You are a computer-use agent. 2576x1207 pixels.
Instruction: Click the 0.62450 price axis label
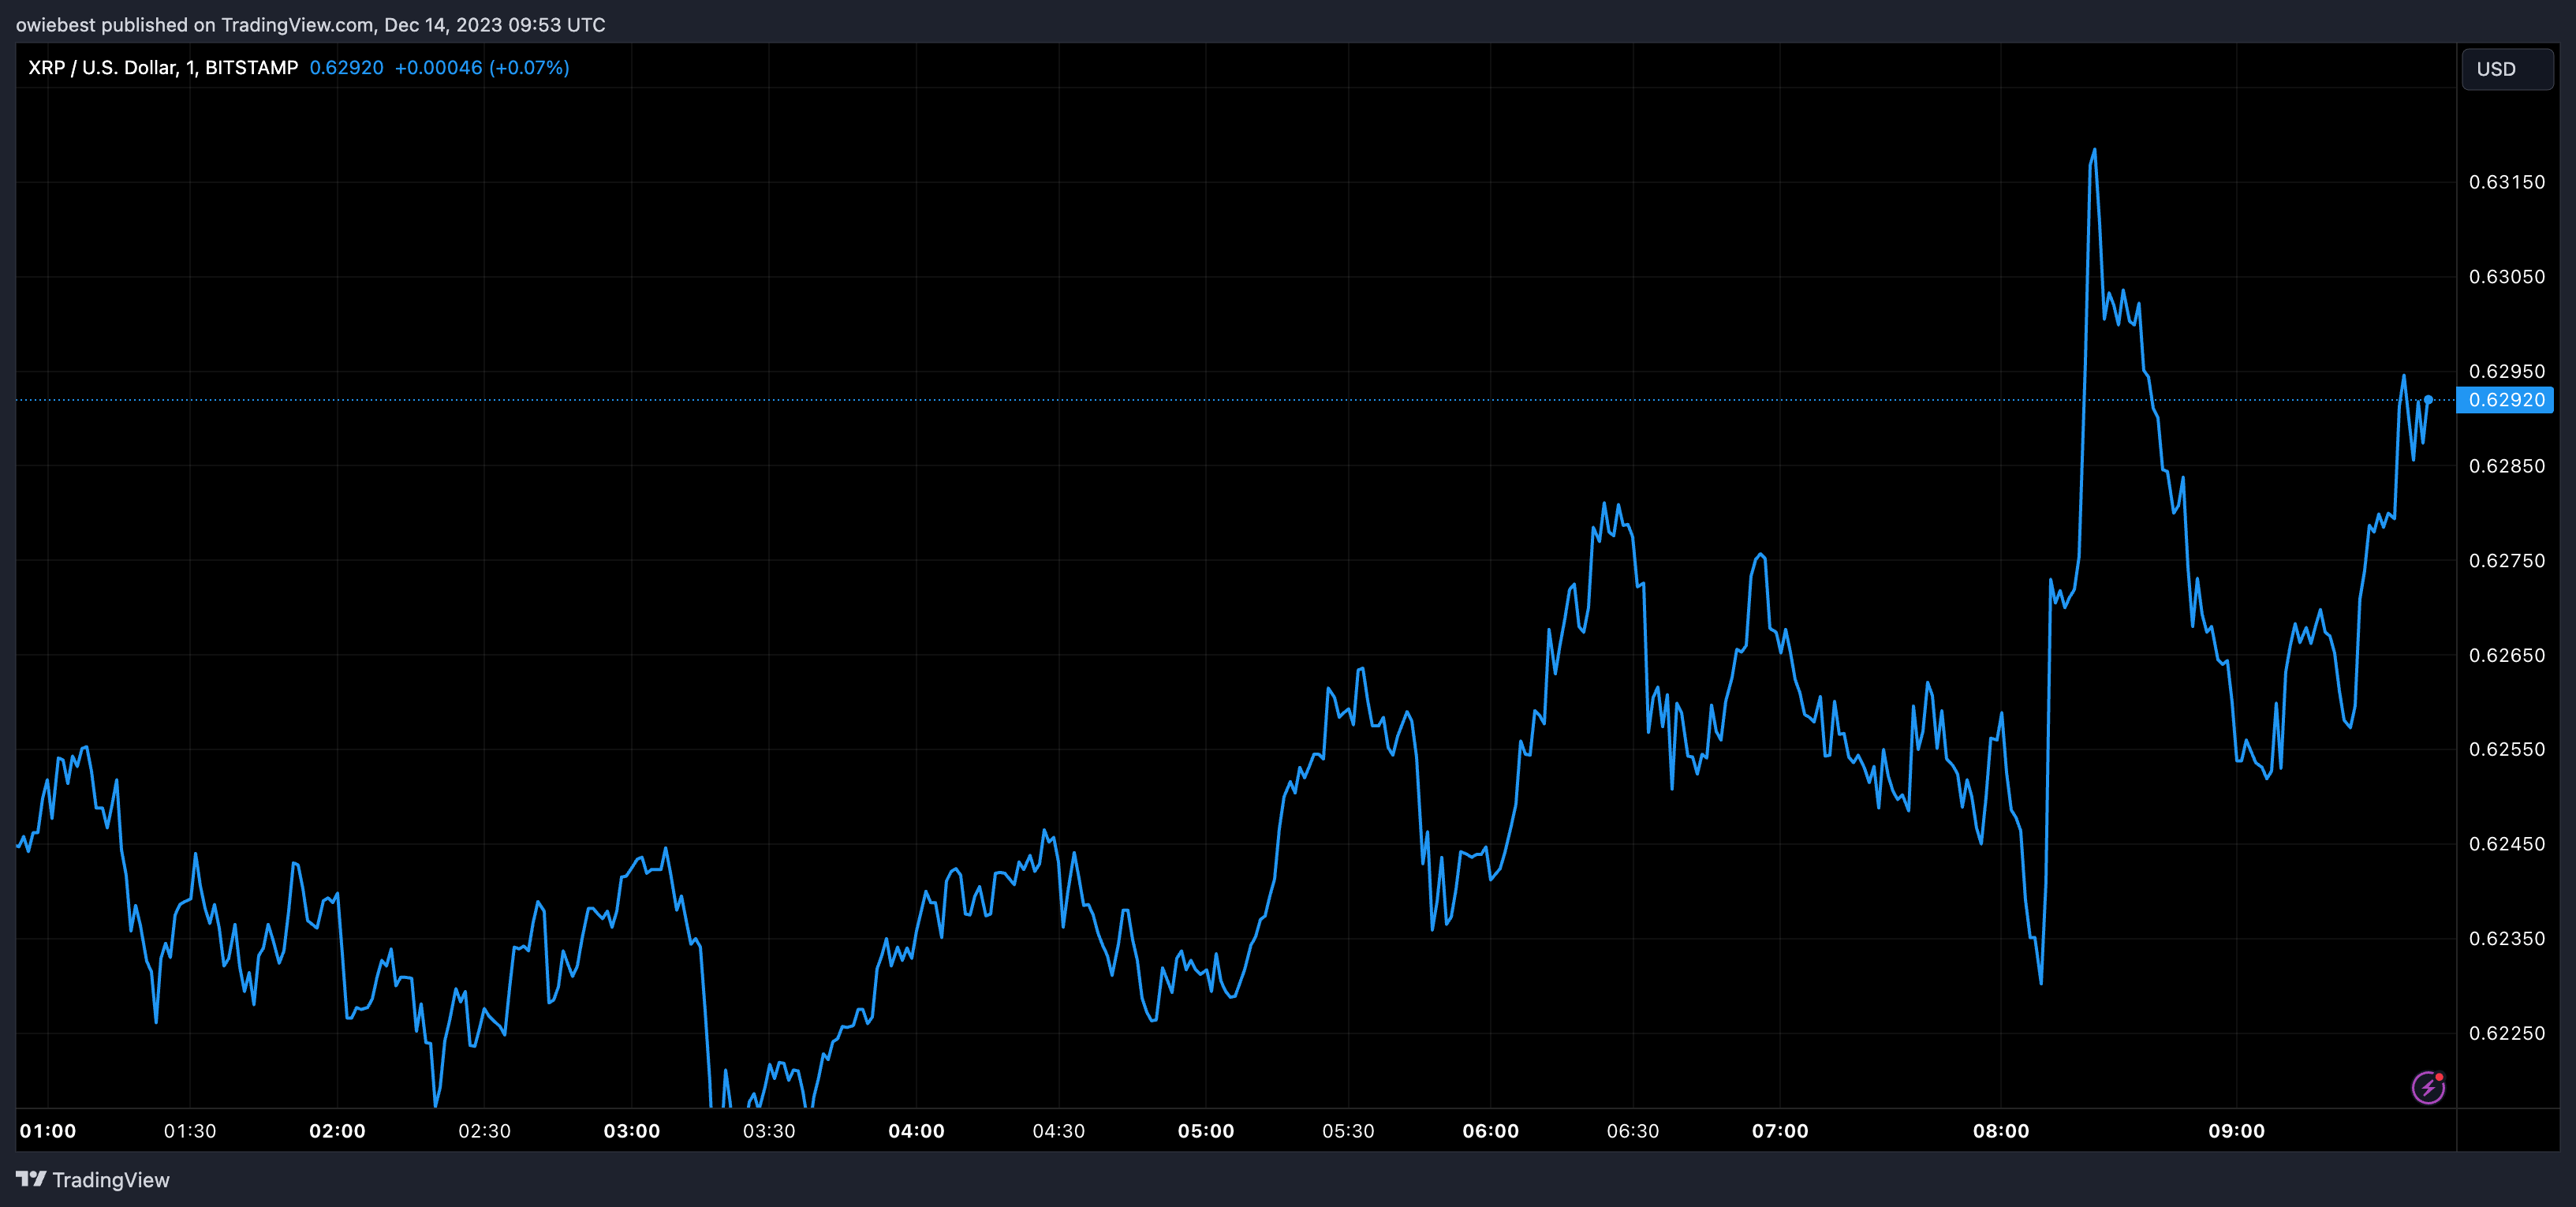2507,844
